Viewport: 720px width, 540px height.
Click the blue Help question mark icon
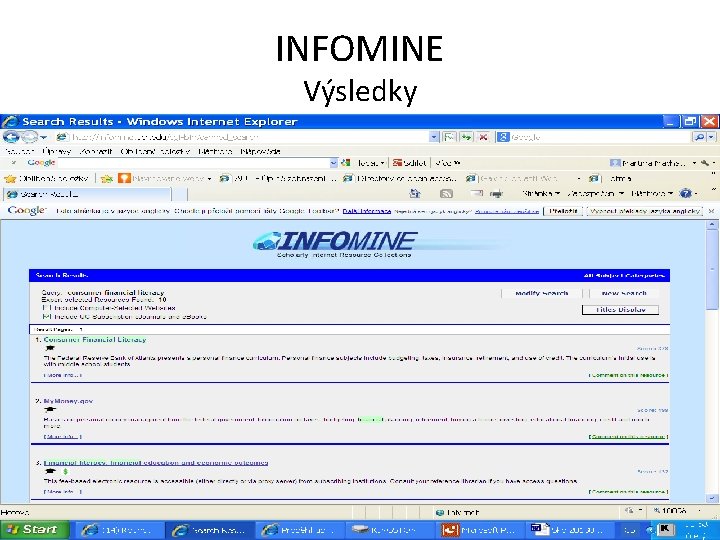tap(686, 194)
